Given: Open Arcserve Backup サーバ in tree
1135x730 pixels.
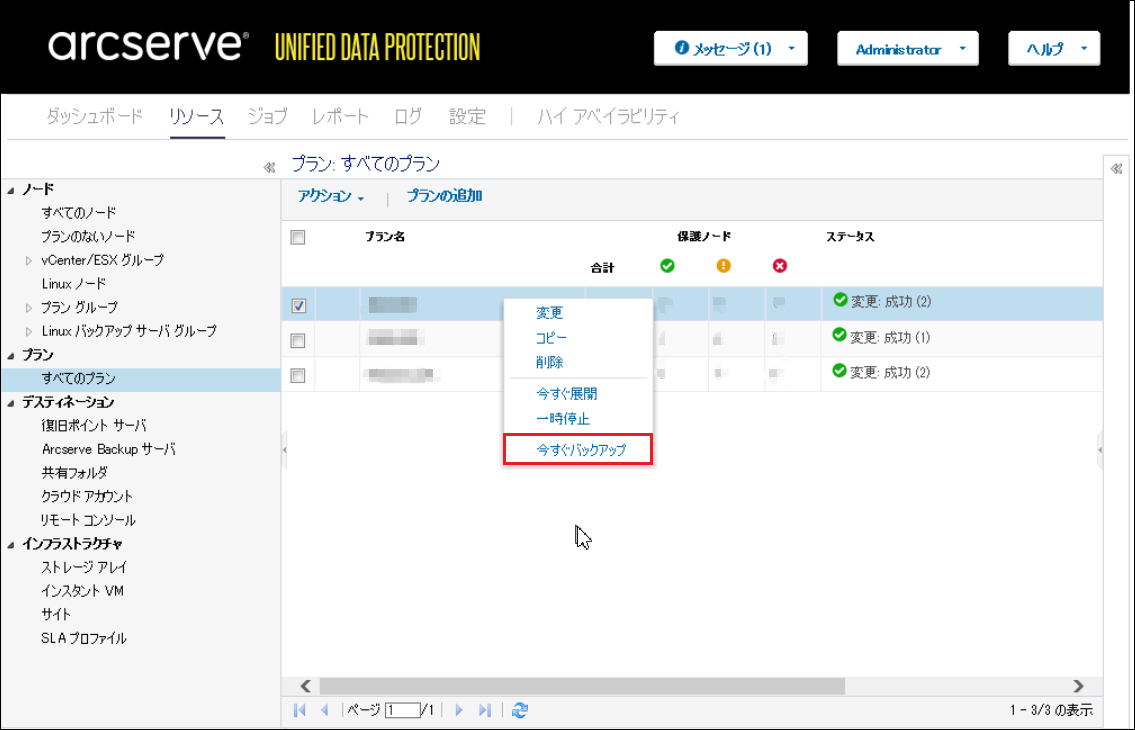Looking at the screenshot, I should coord(109,450).
